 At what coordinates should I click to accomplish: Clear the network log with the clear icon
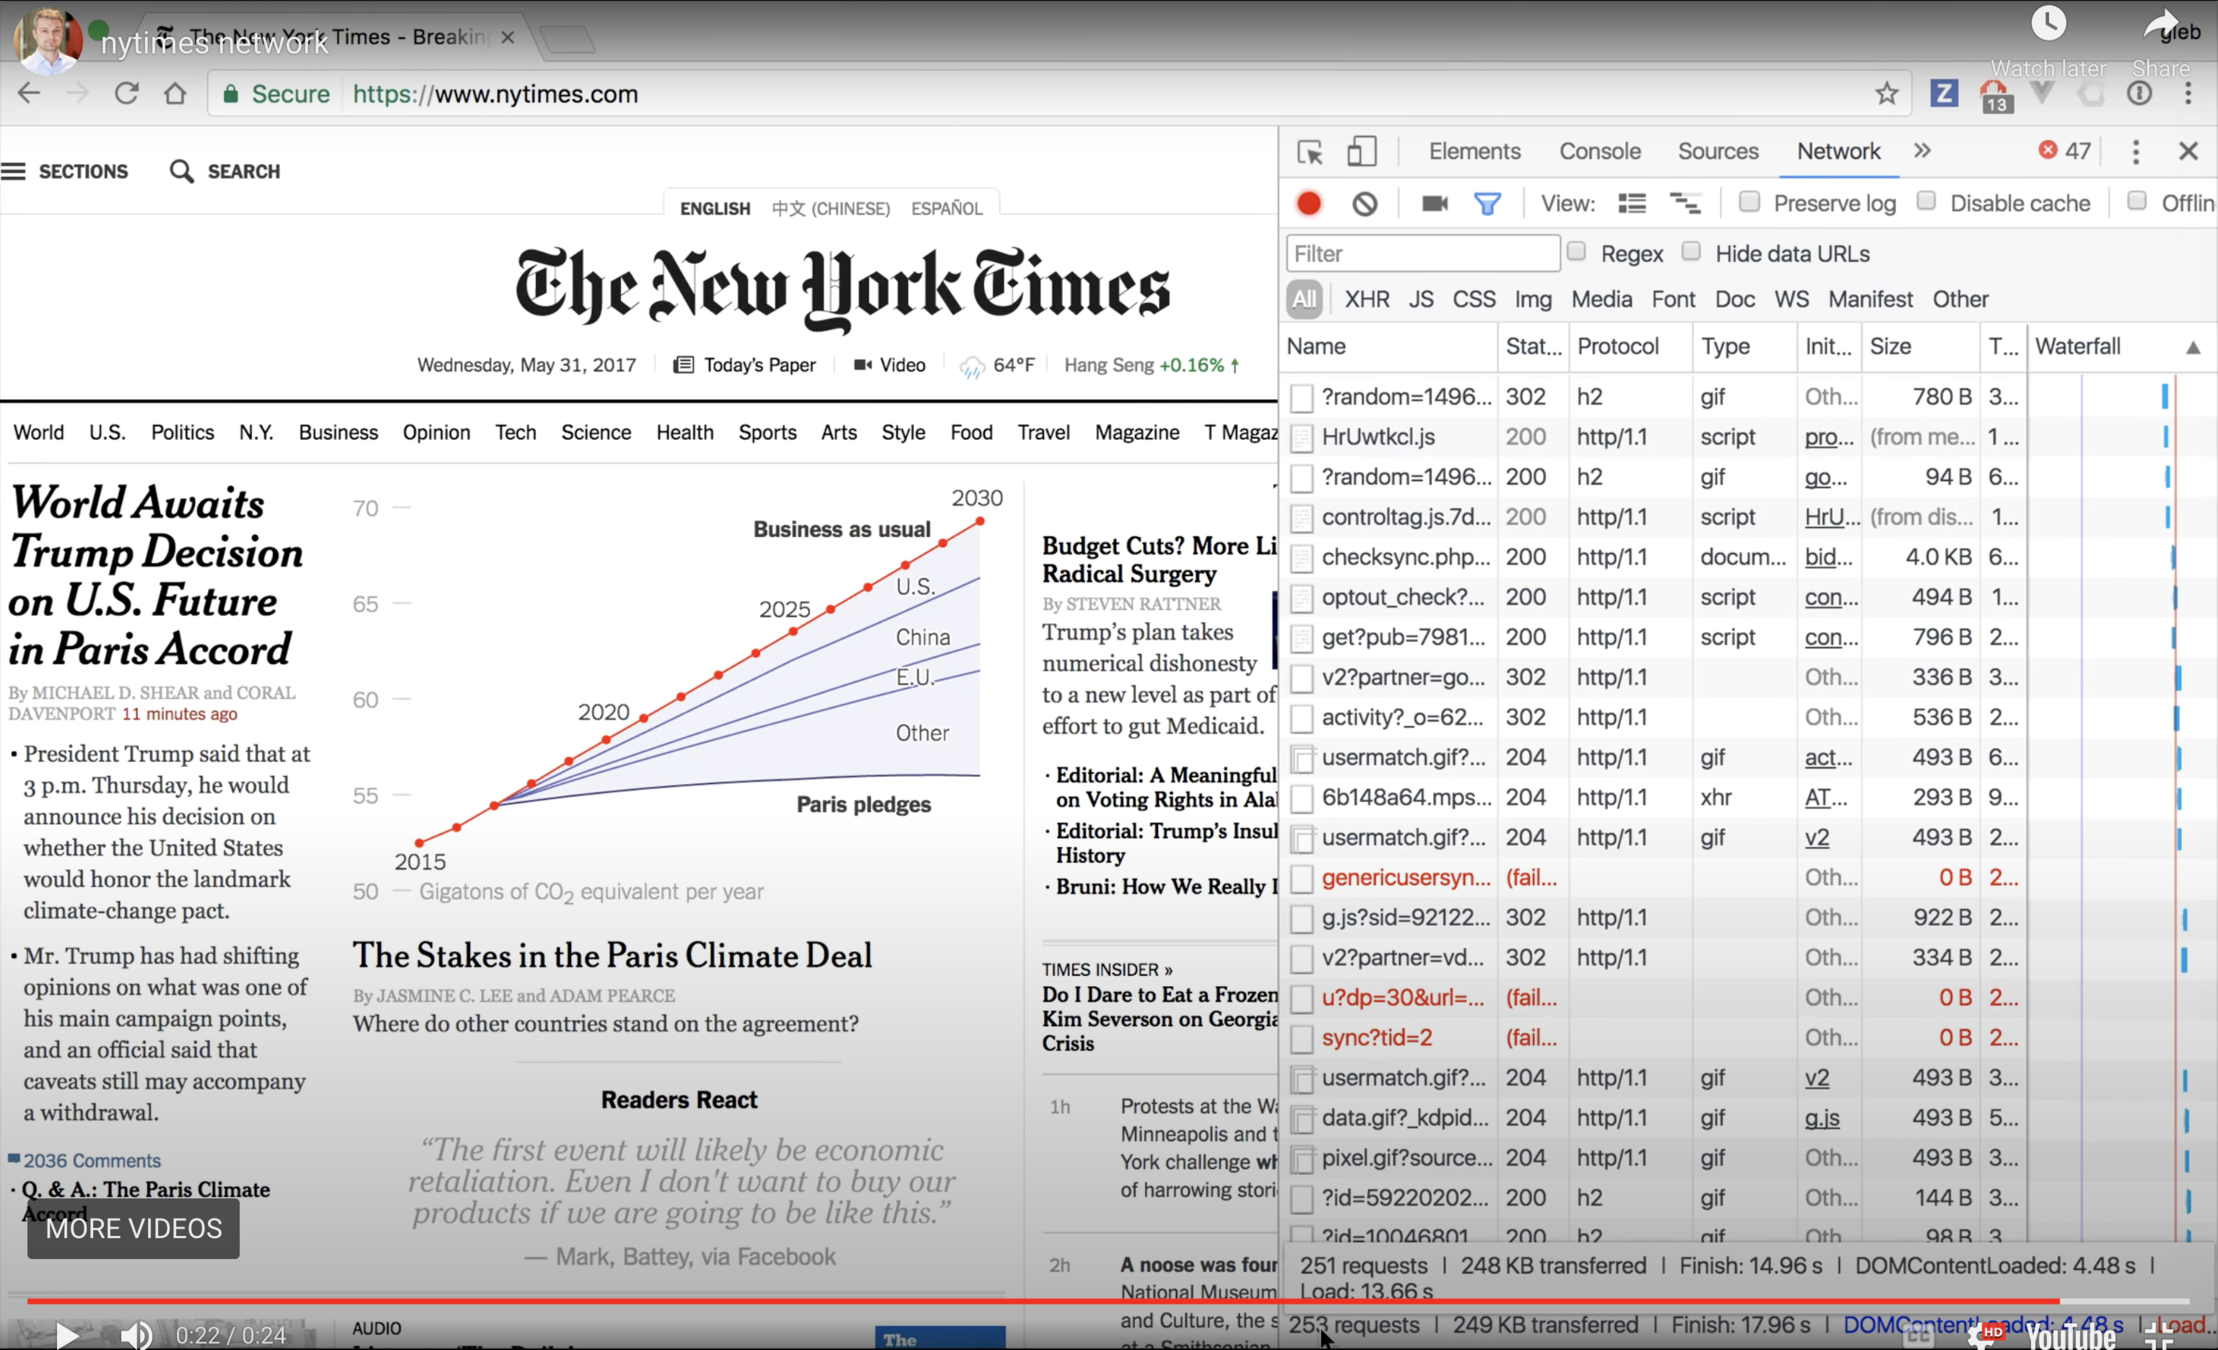pyautogui.click(x=1364, y=203)
